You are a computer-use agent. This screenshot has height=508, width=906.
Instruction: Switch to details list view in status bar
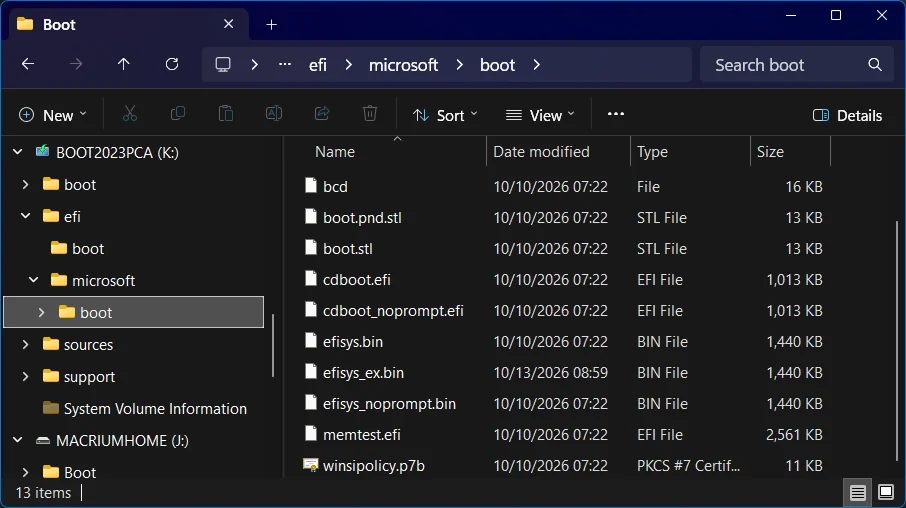[857, 492]
